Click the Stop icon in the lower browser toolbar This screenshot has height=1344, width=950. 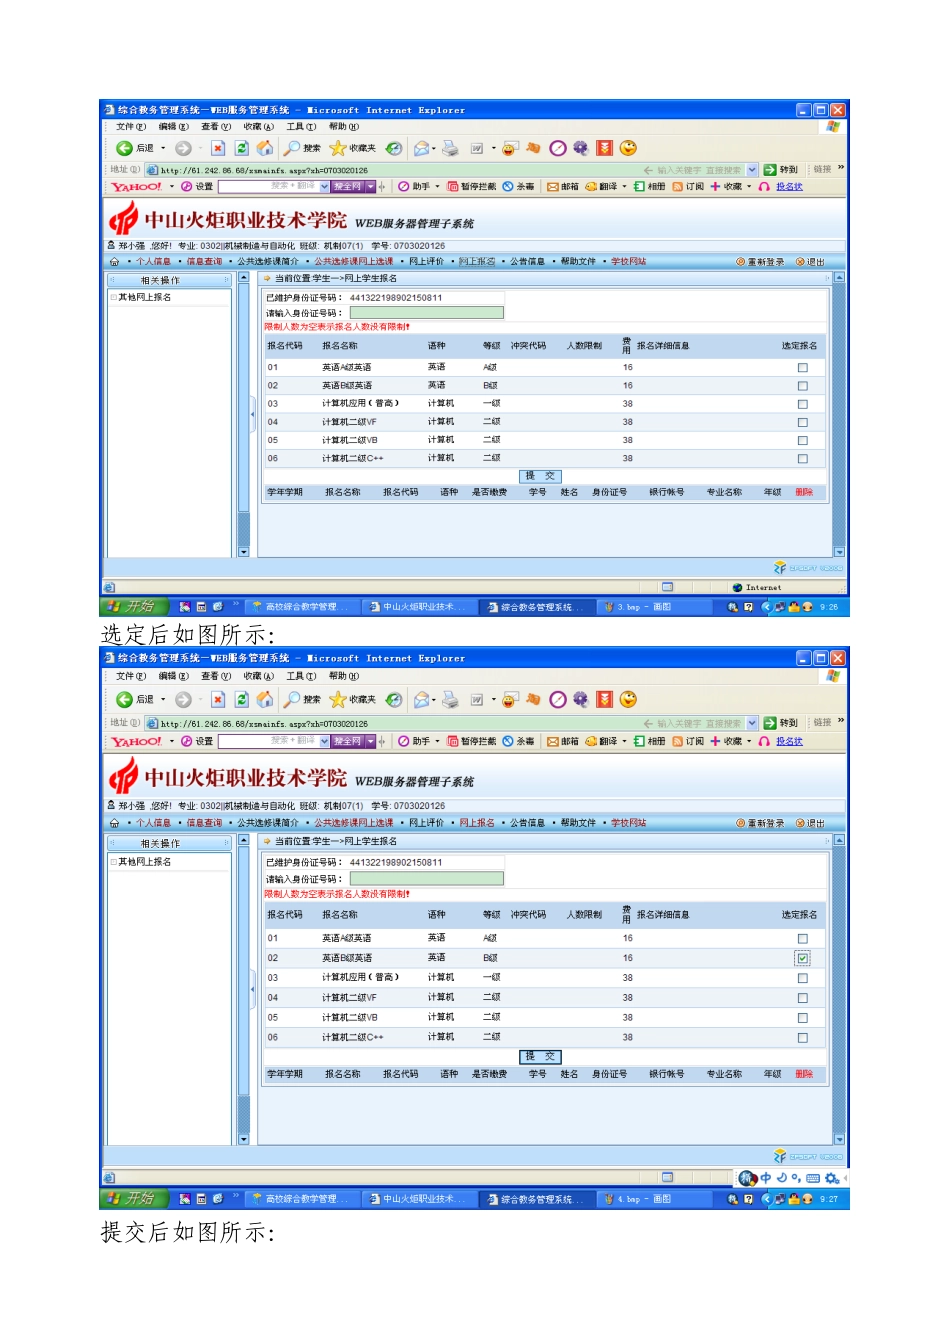(x=217, y=699)
